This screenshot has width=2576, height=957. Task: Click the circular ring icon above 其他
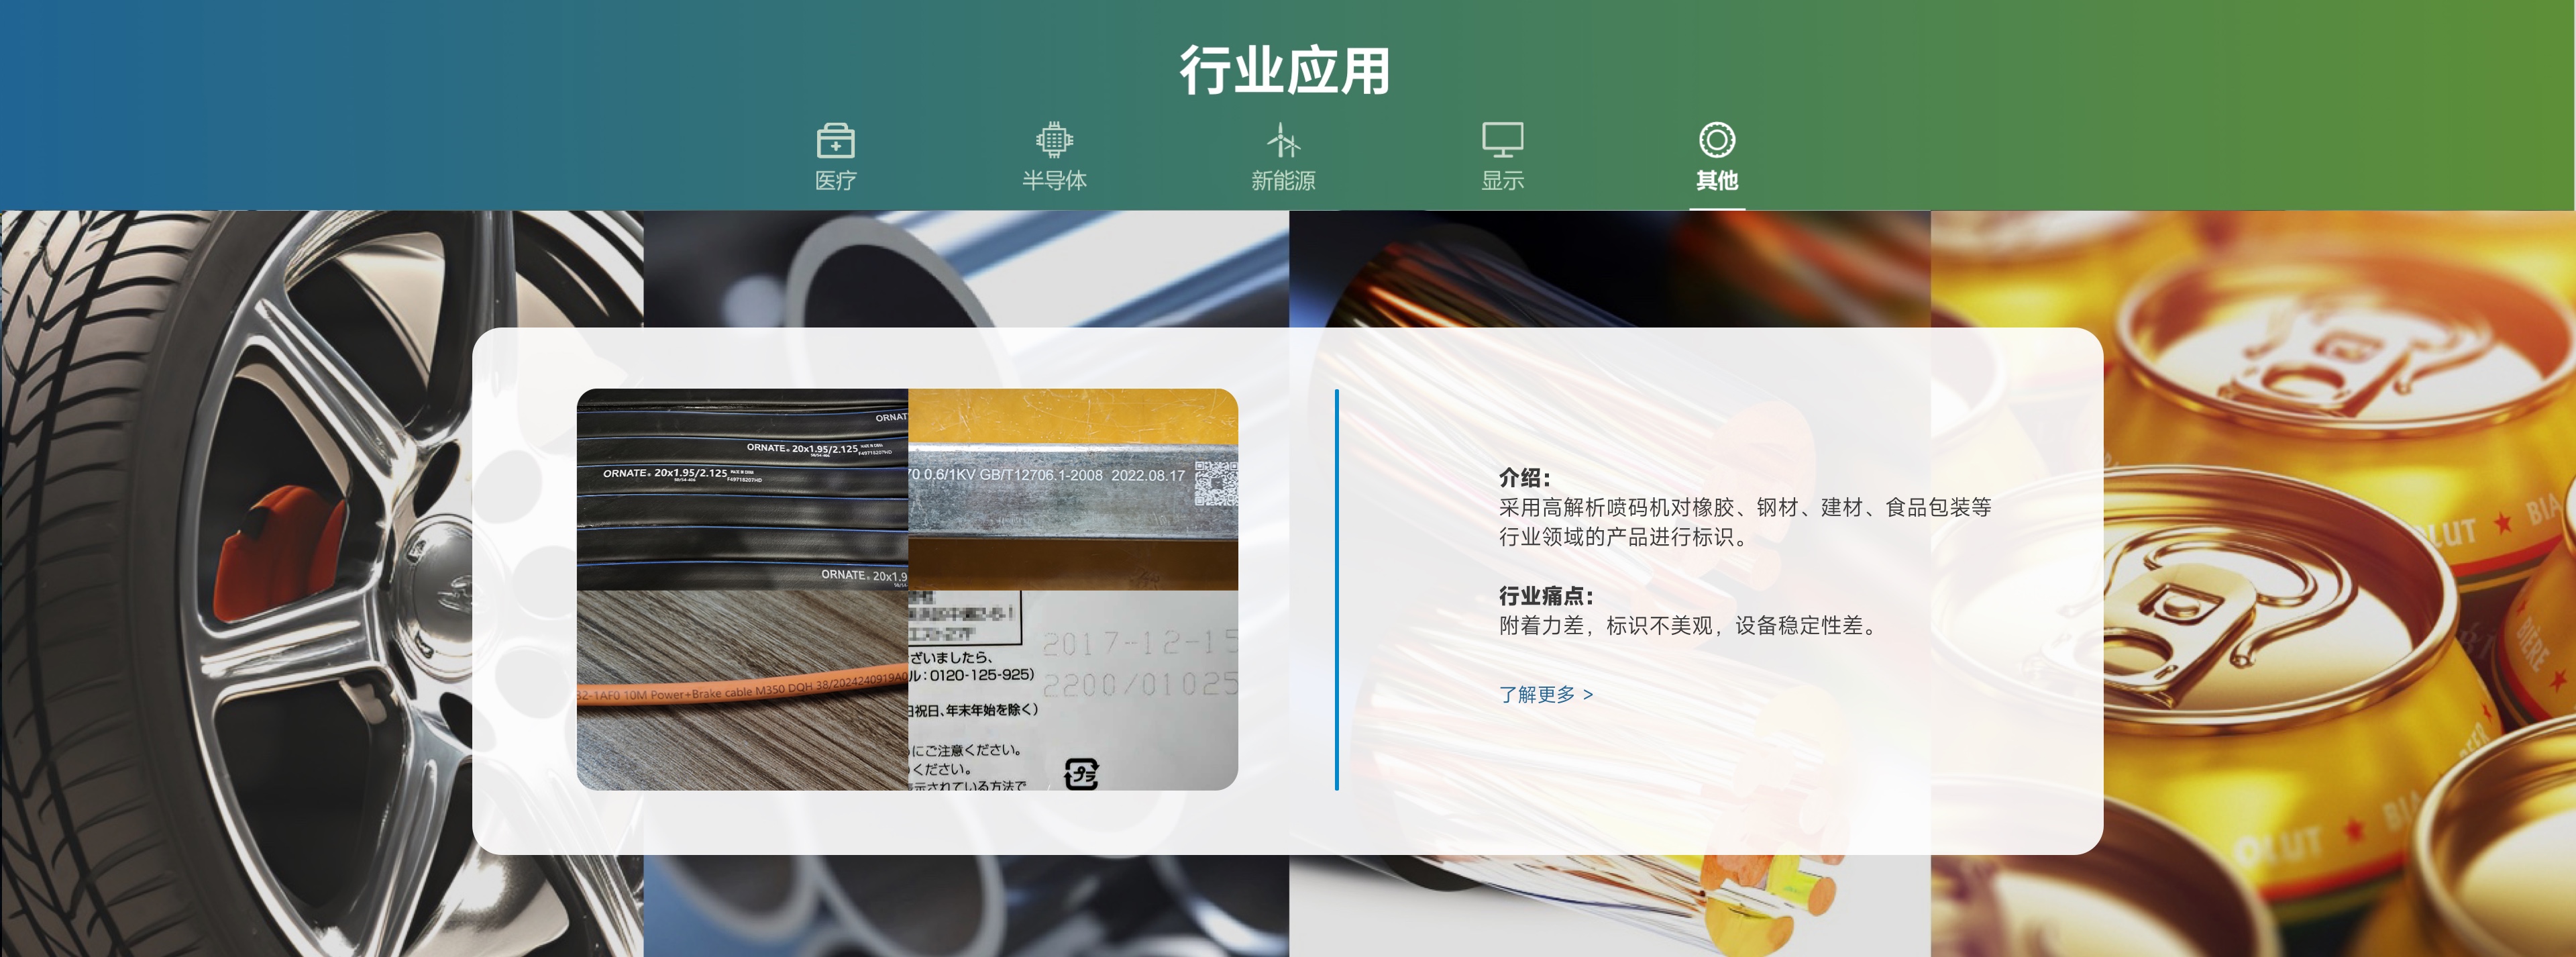tap(1716, 140)
